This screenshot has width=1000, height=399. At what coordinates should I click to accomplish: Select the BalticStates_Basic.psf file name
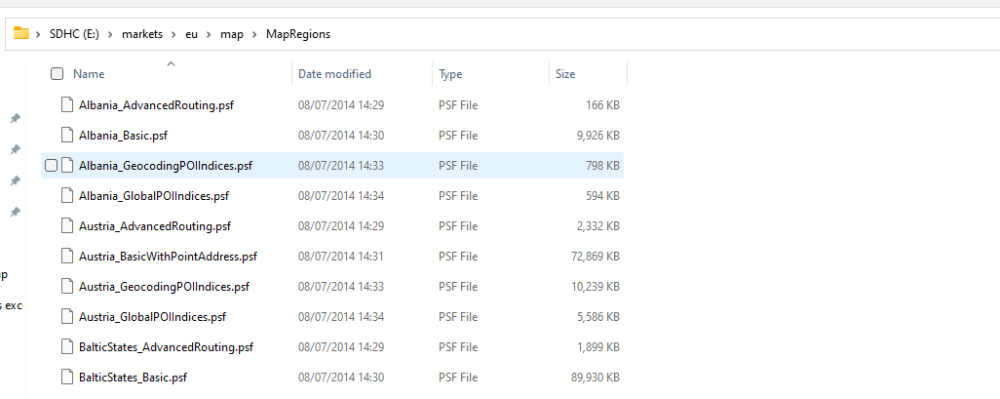133,377
